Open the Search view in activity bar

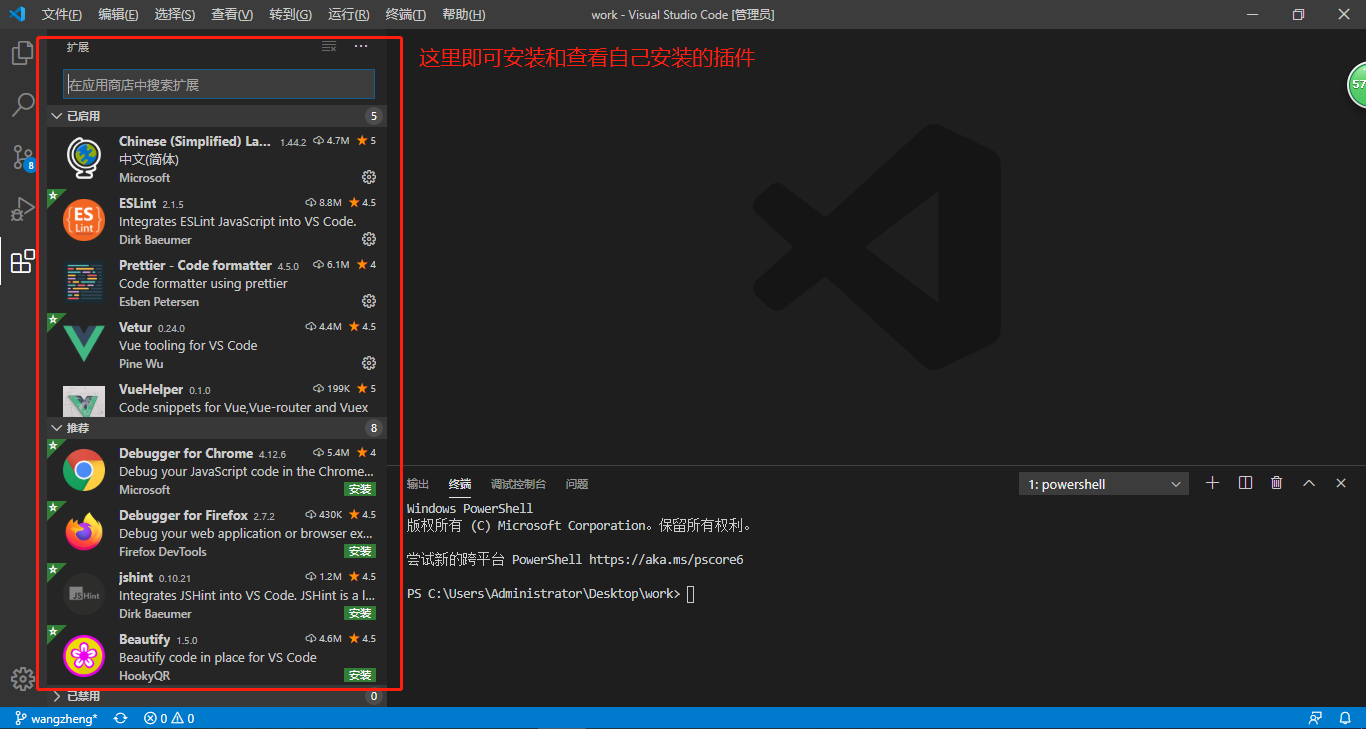click(22, 105)
